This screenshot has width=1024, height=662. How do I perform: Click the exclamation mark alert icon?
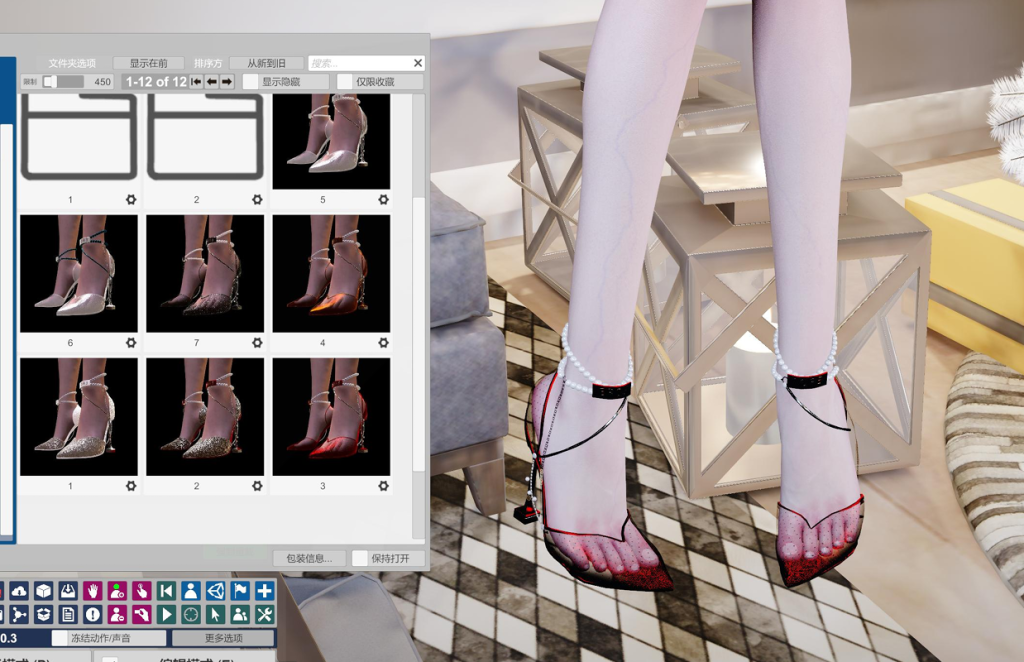click(93, 614)
